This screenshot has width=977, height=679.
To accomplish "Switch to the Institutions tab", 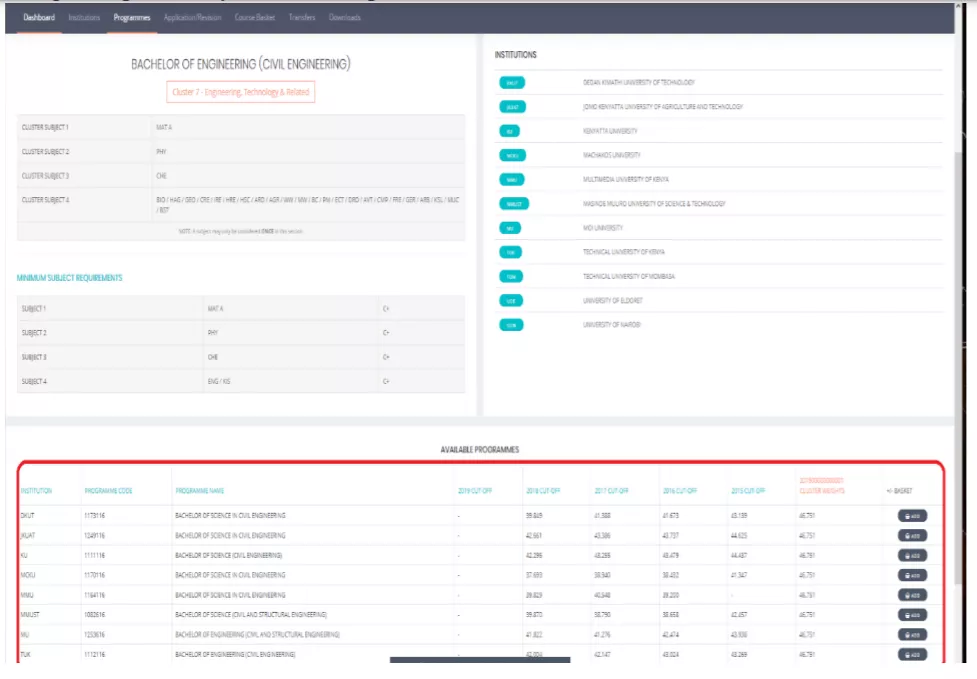I will tap(84, 18).
